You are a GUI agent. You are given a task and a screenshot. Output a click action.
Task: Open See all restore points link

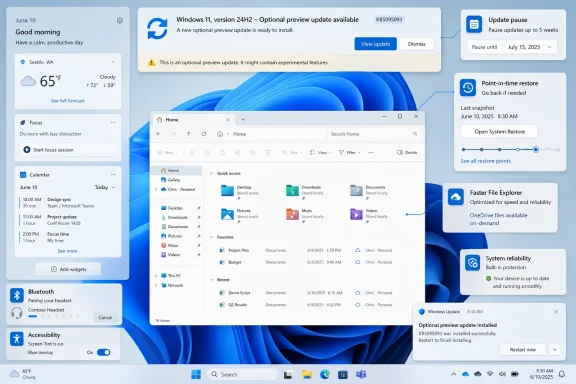pos(485,161)
